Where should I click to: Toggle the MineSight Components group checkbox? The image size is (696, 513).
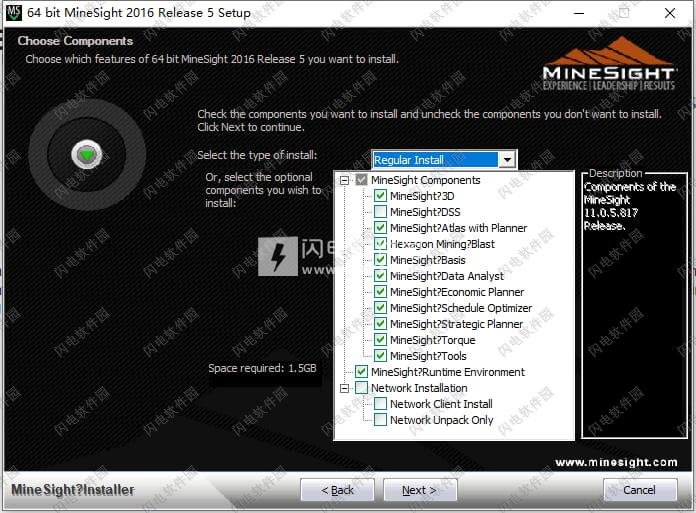[x=361, y=180]
